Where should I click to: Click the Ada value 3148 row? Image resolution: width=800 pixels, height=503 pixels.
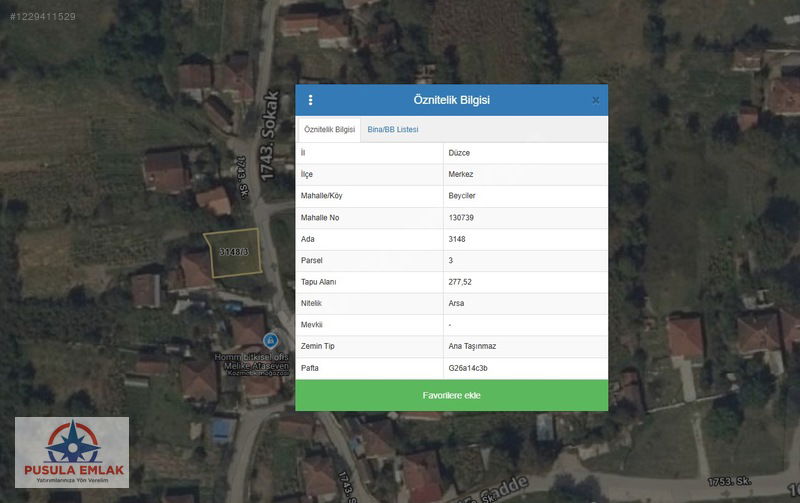[452, 239]
